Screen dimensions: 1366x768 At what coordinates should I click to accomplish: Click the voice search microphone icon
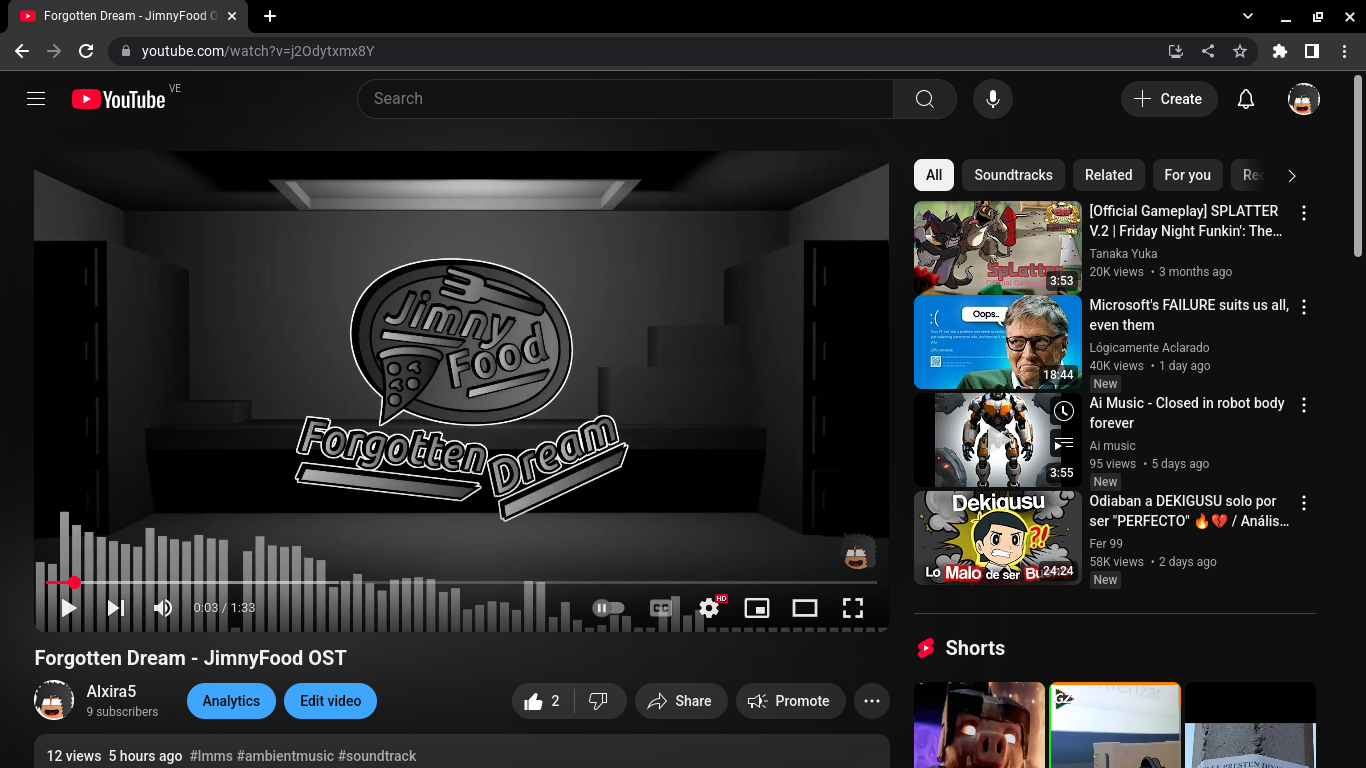click(992, 99)
